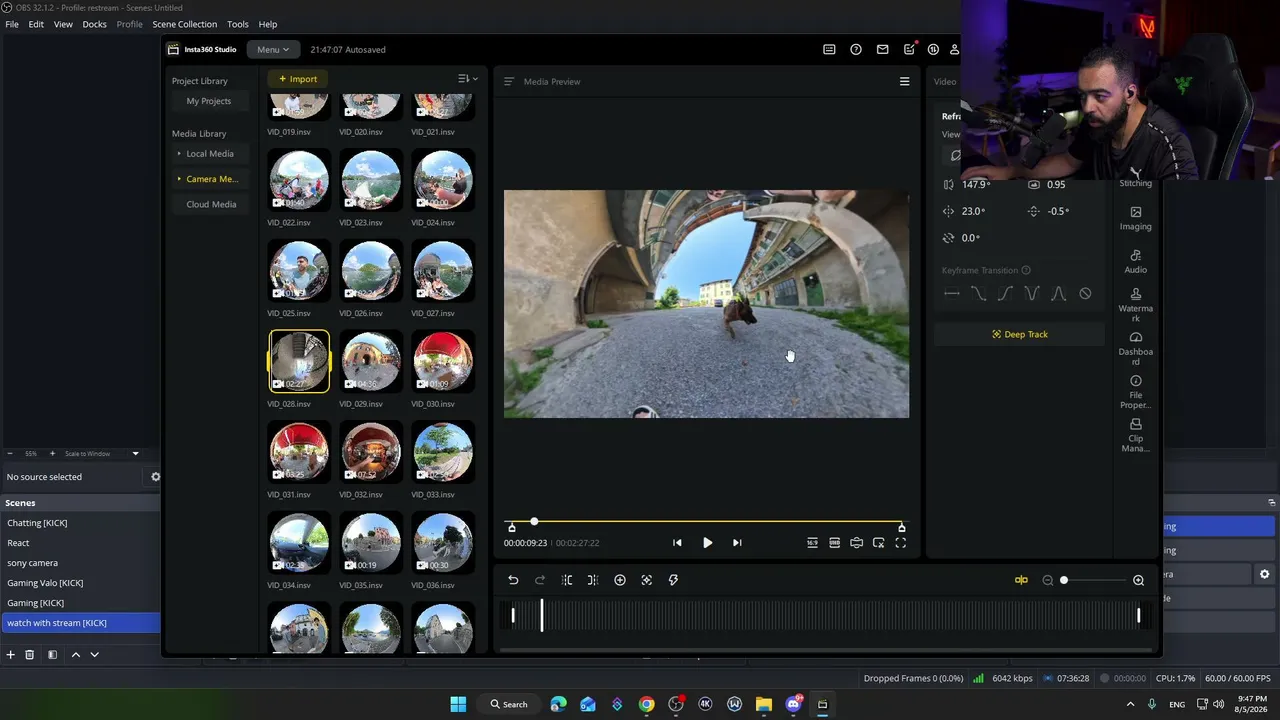Skip to next frame button
The height and width of the screenshot is (720, 1280).
tap(737, 543)
